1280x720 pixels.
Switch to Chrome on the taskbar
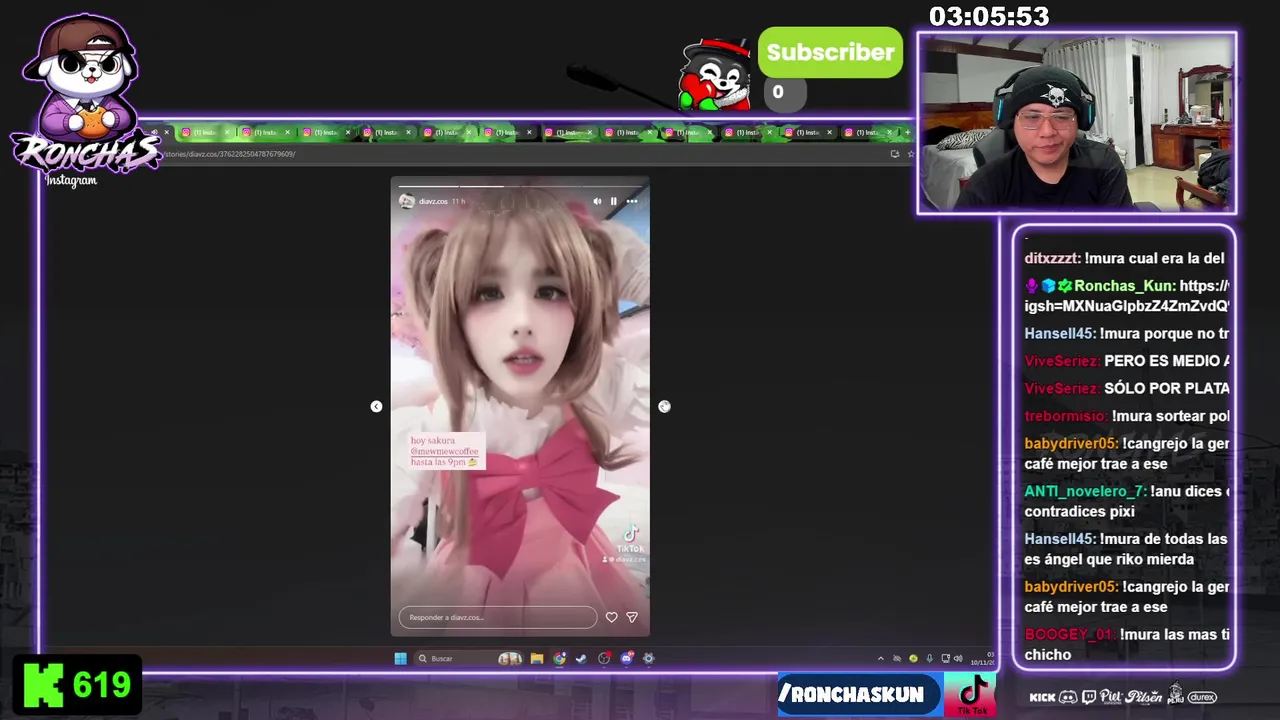click(559, 658)
